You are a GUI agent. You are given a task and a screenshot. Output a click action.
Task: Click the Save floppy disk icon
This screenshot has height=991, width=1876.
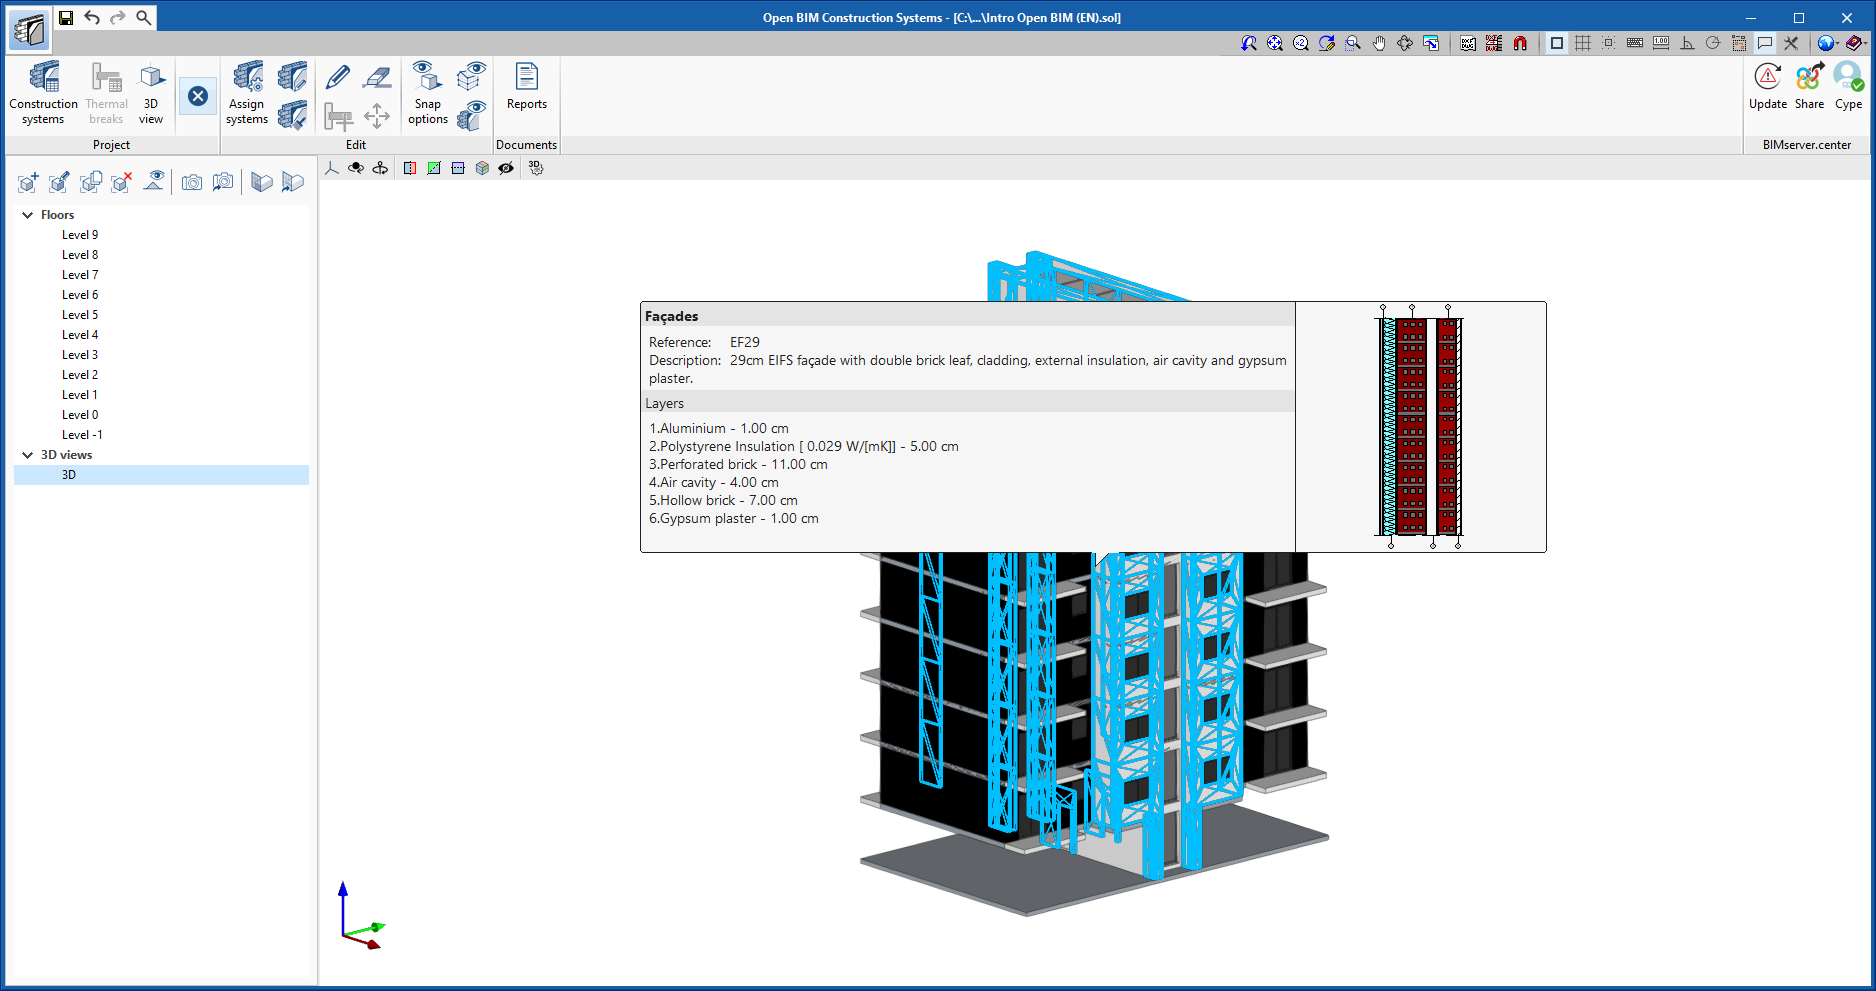coord(66,17)
